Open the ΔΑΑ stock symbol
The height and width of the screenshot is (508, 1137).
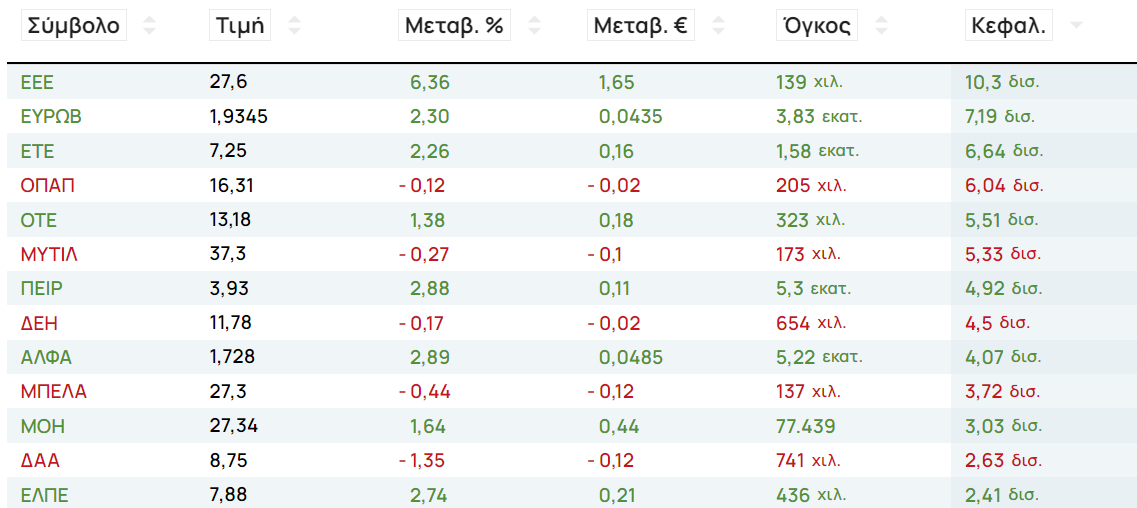[x=39, y=461]
